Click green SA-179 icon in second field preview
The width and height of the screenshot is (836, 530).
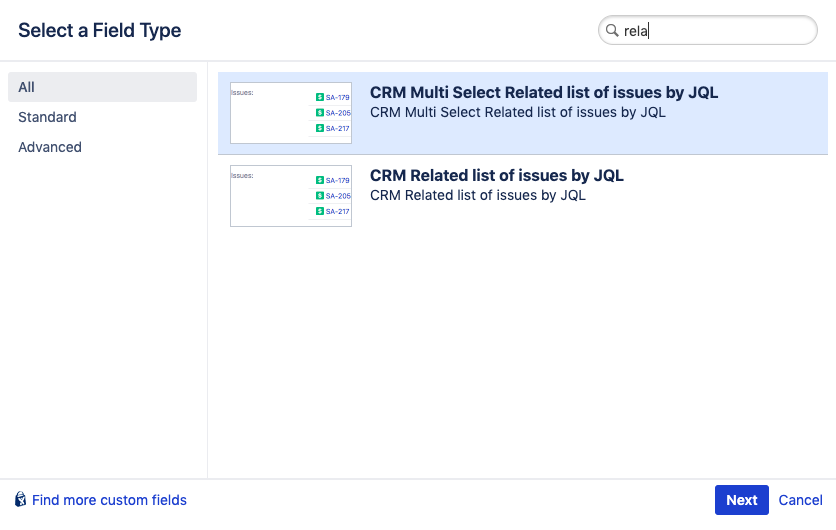(x=320, y=181)
